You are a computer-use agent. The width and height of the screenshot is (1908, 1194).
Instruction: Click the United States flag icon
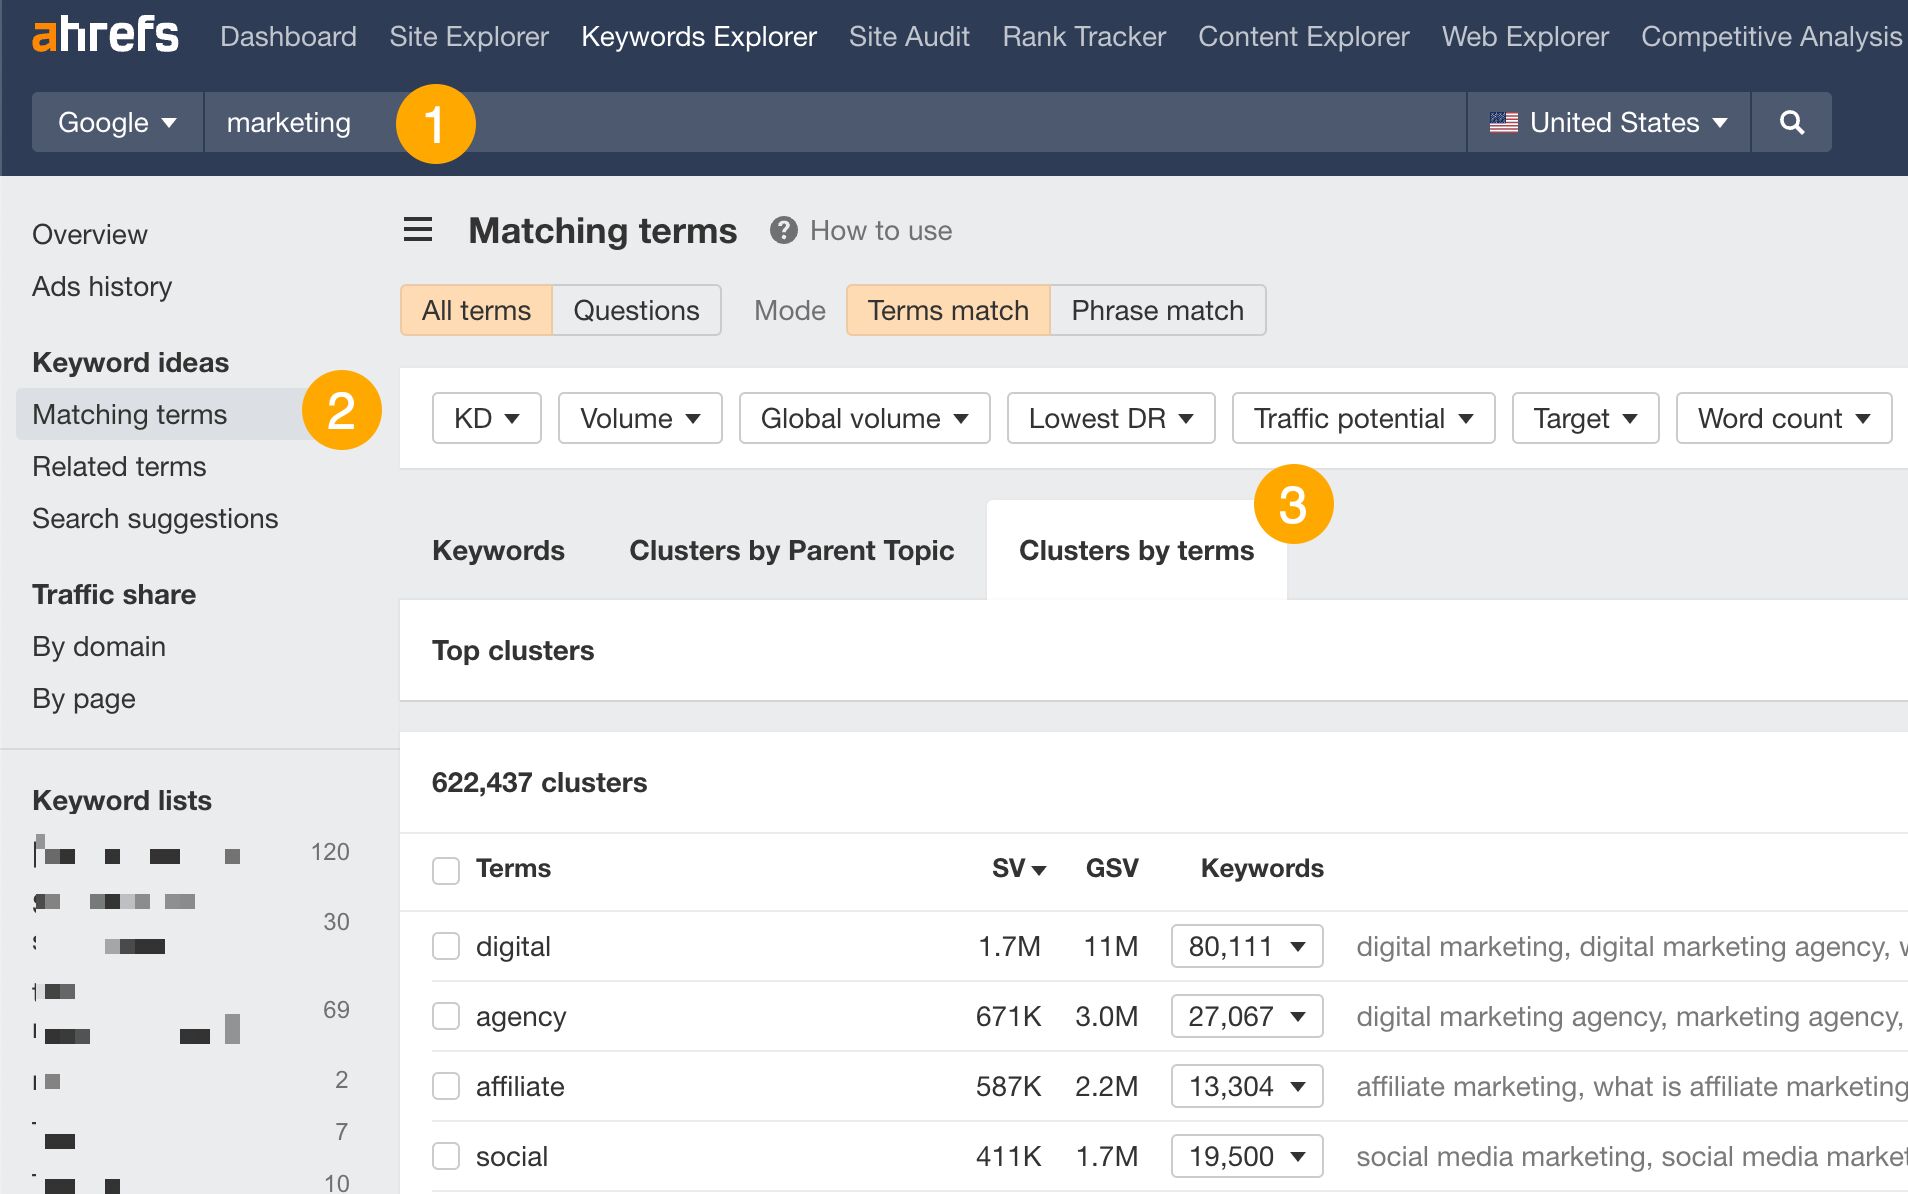1504,122
